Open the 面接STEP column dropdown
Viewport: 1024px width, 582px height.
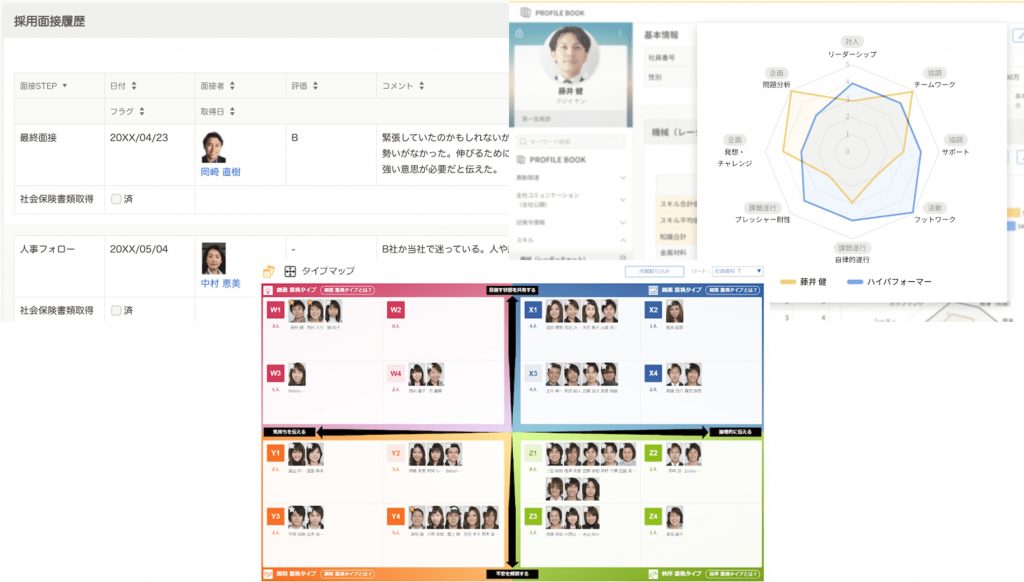point(66,86)
